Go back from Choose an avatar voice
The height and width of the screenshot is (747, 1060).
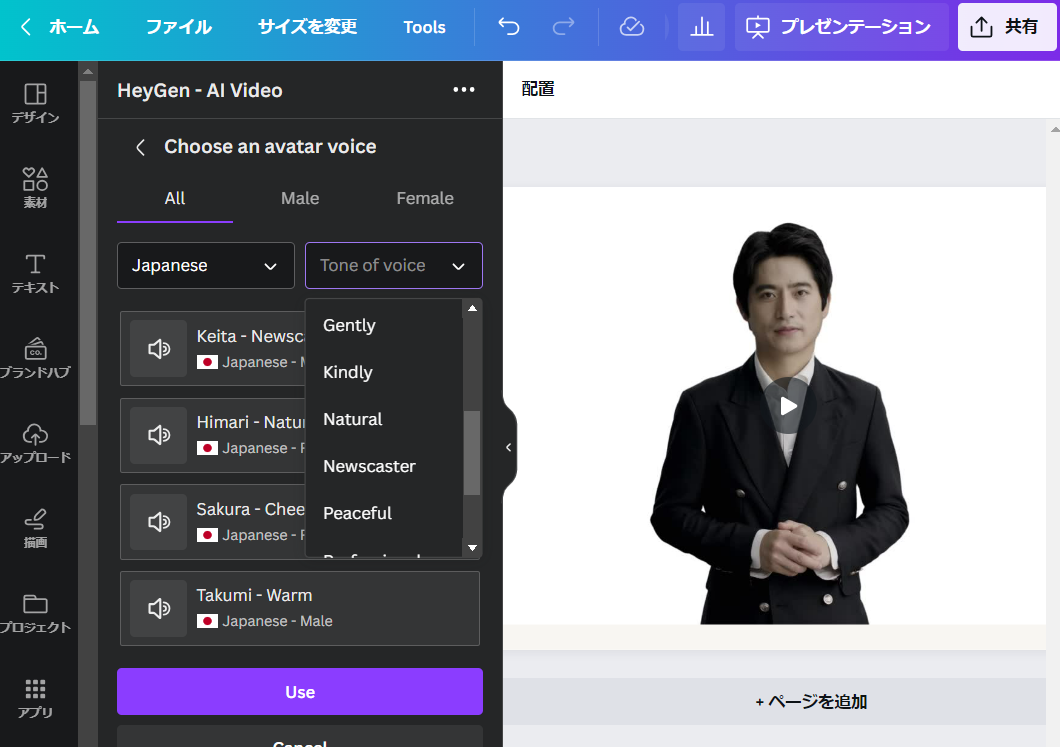[141, 147]
